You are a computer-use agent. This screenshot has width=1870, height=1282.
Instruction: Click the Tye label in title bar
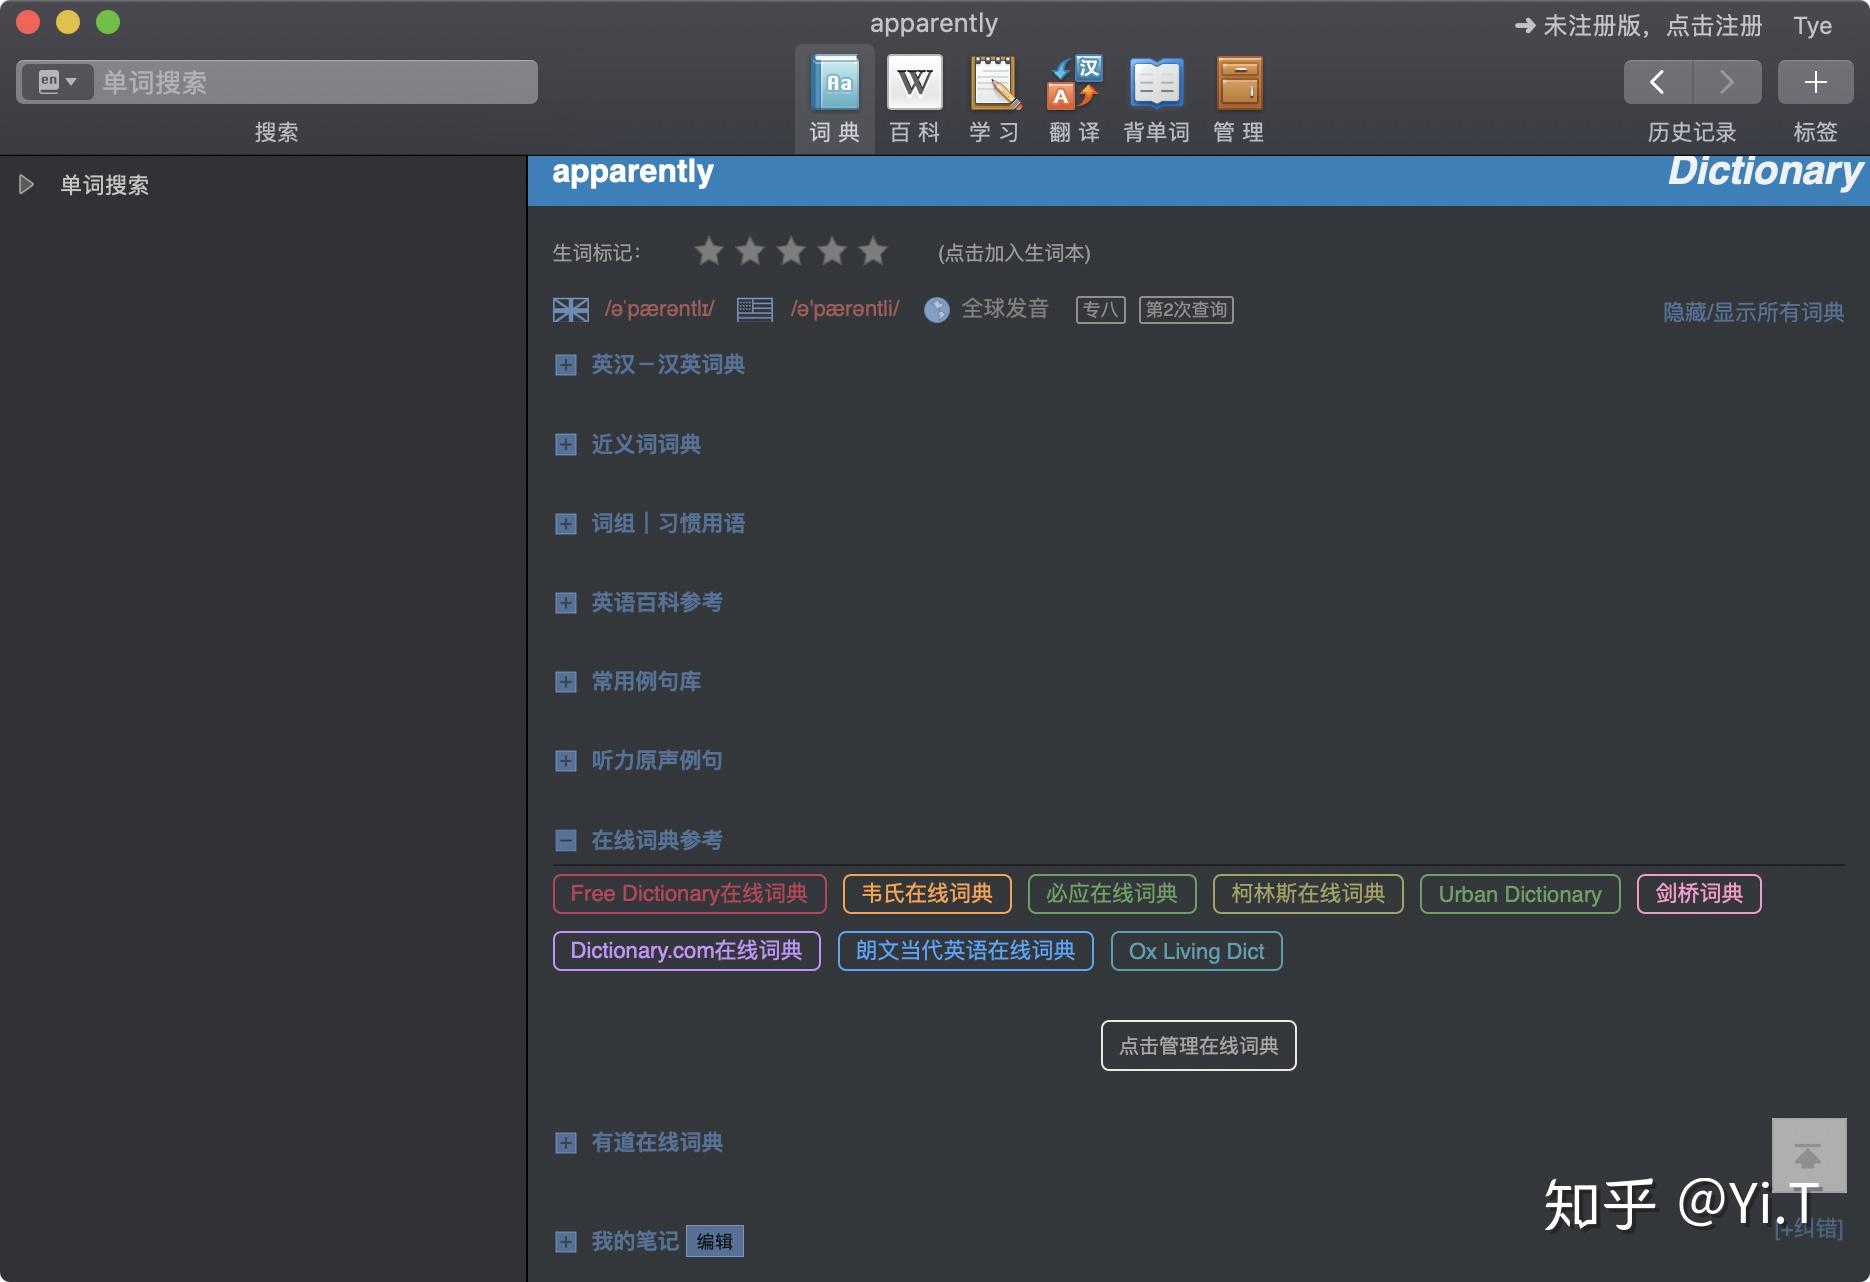coord(1812,26)
